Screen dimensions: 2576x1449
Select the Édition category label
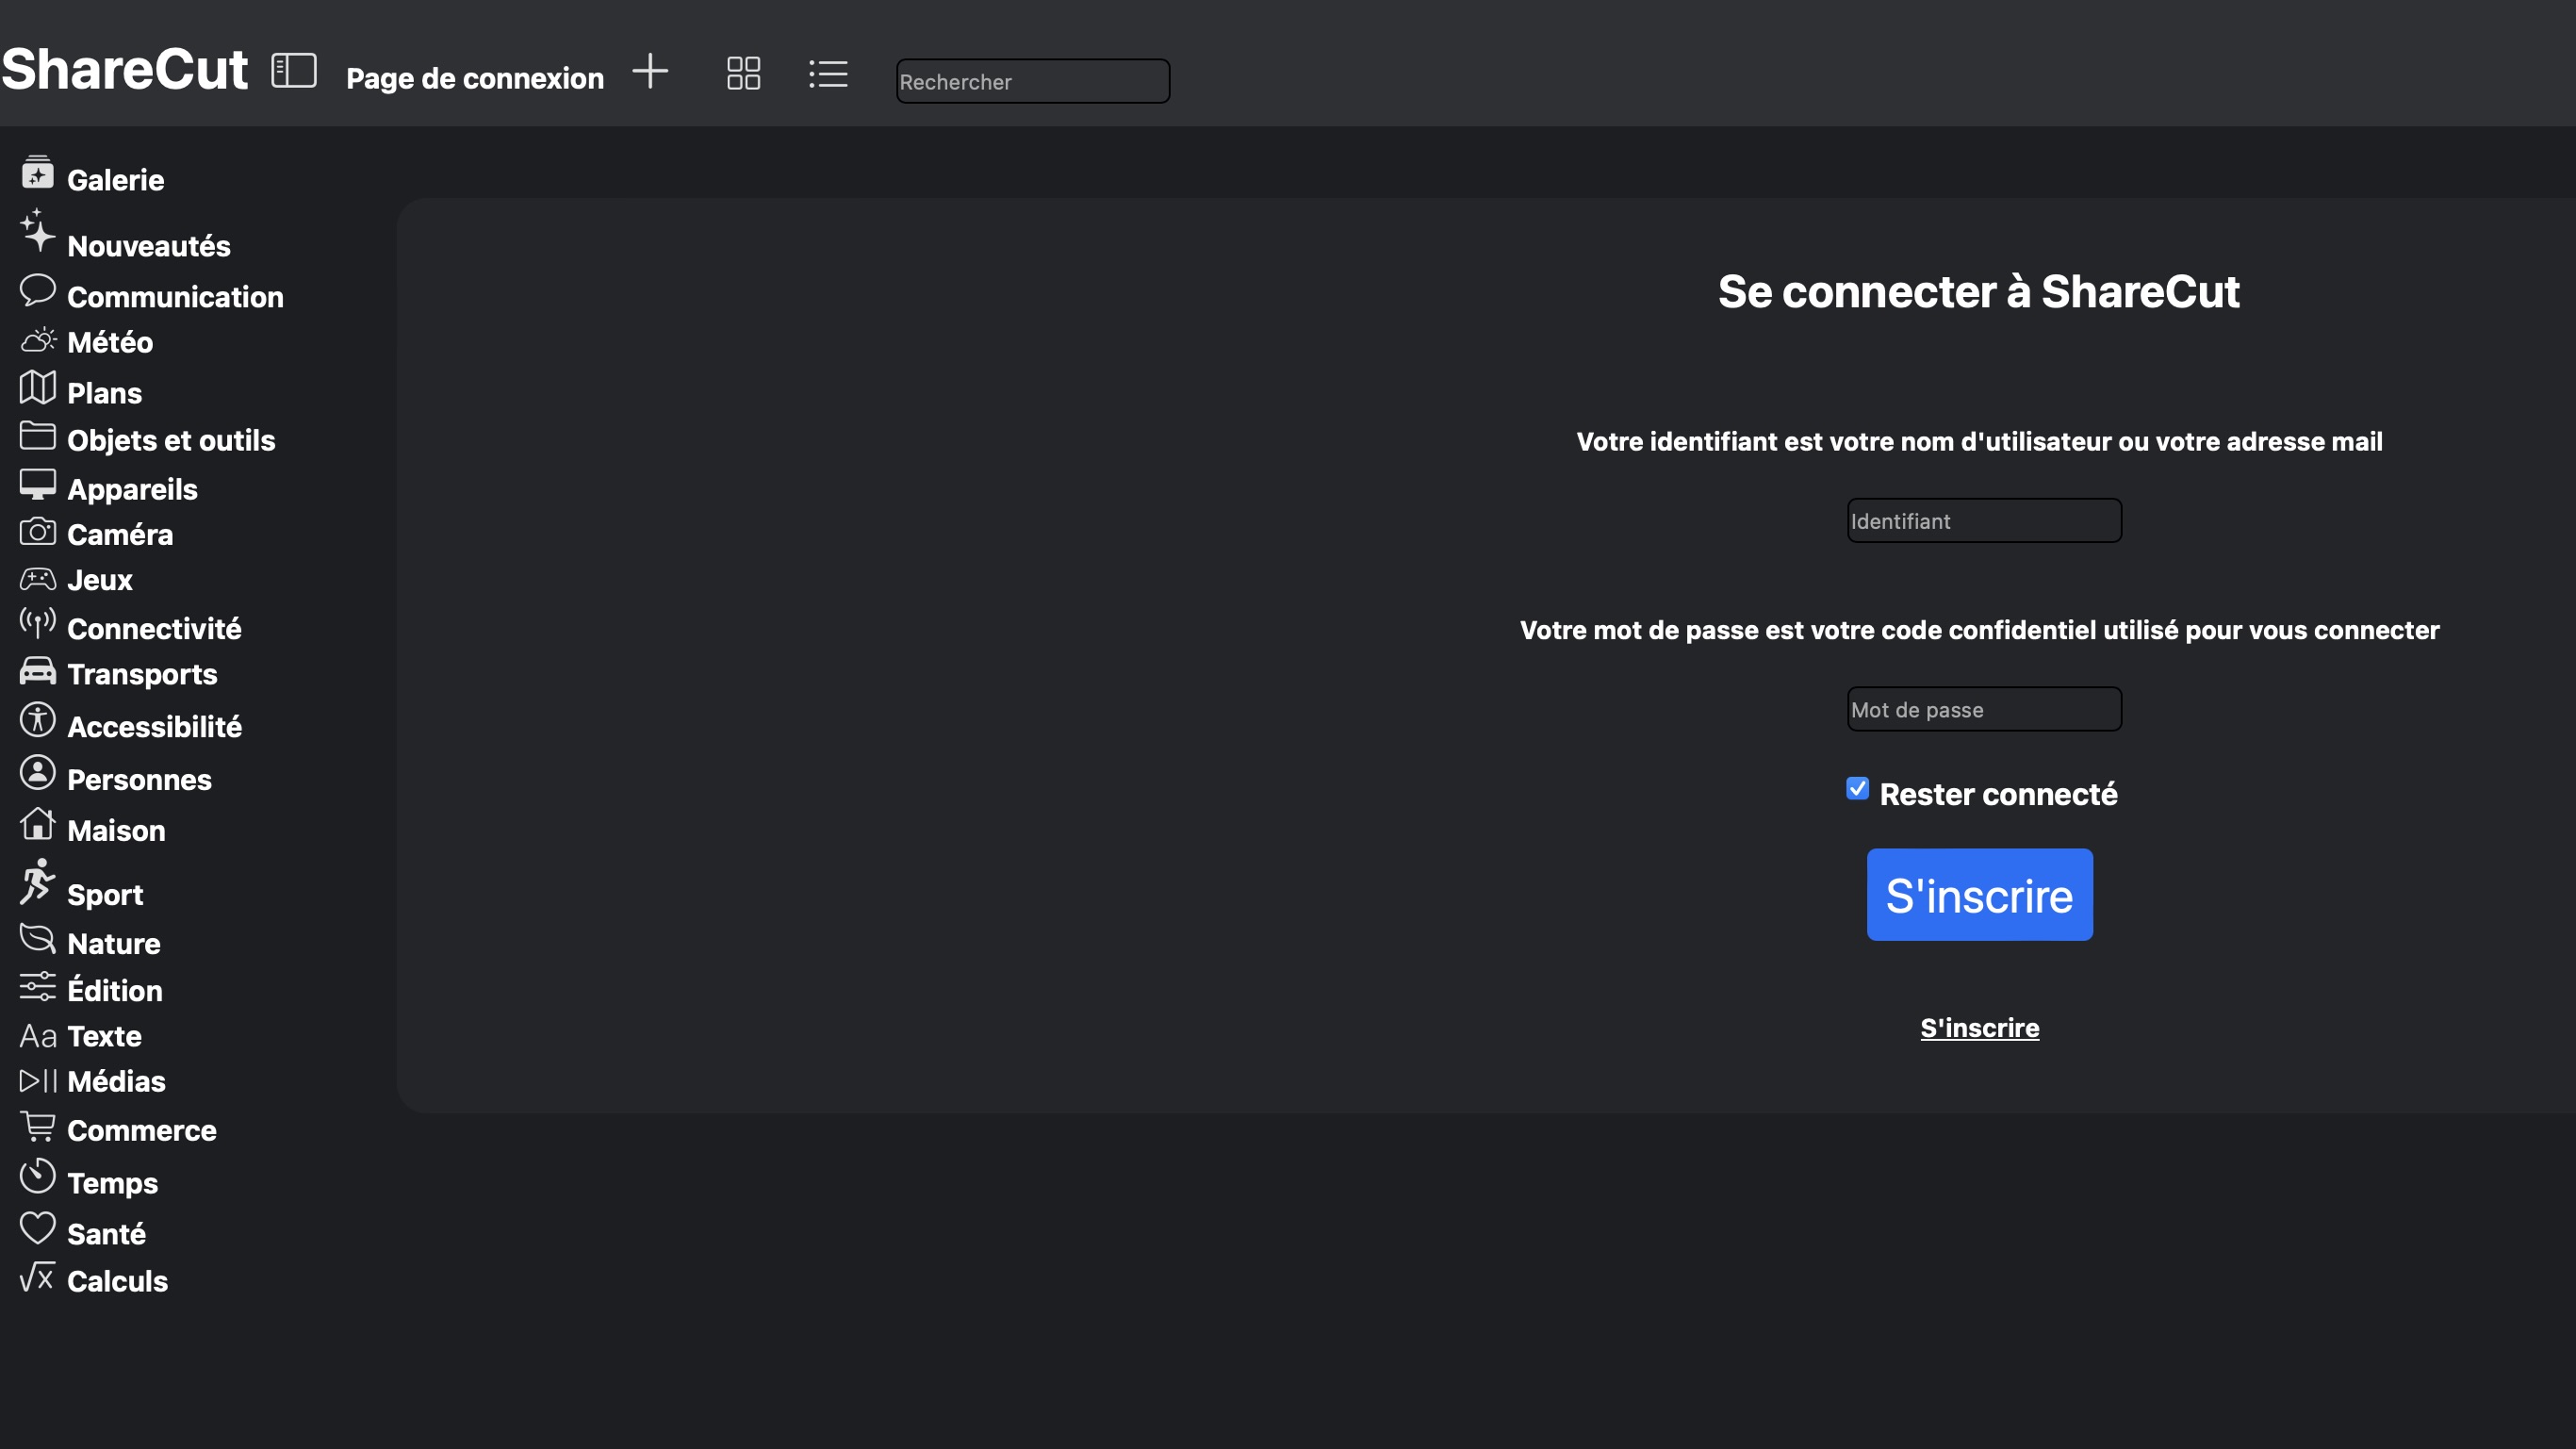point(114,991)
